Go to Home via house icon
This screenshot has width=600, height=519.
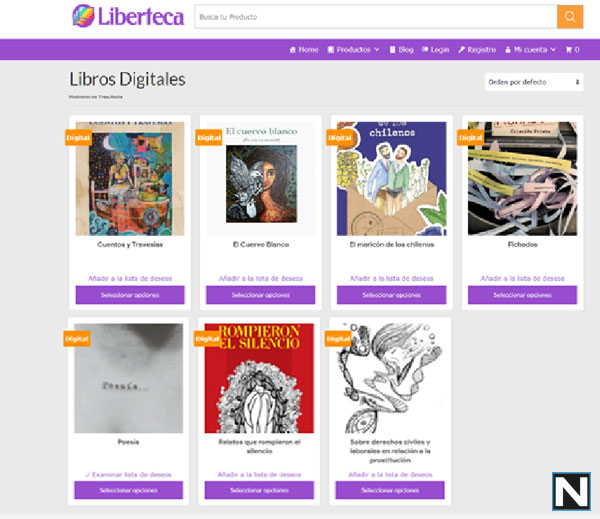point(304,50)
